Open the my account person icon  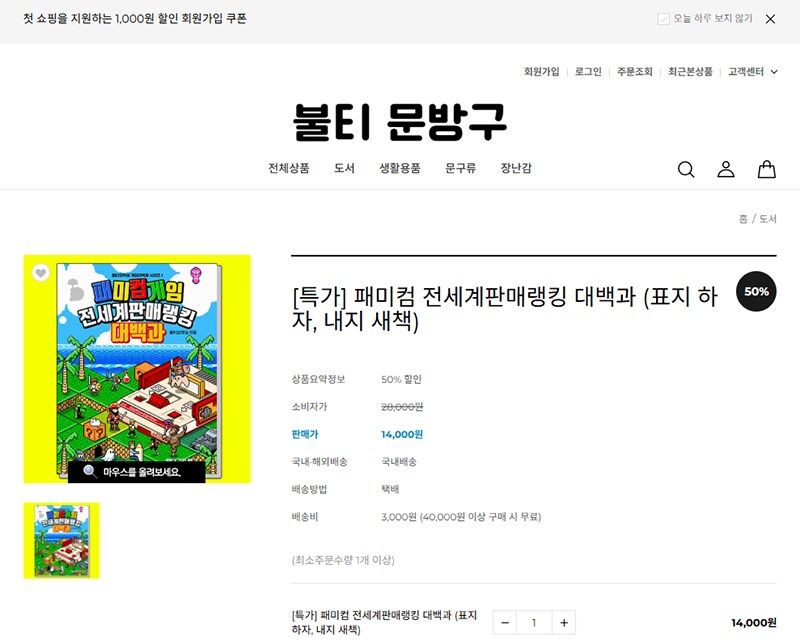(x=726, y=169)
